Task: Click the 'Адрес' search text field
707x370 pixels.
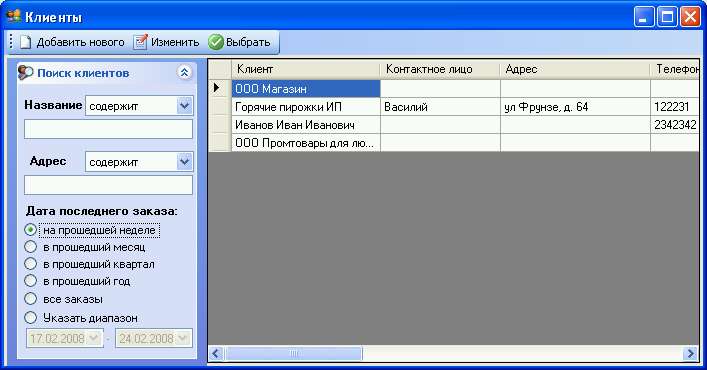Action: point(108,185)
